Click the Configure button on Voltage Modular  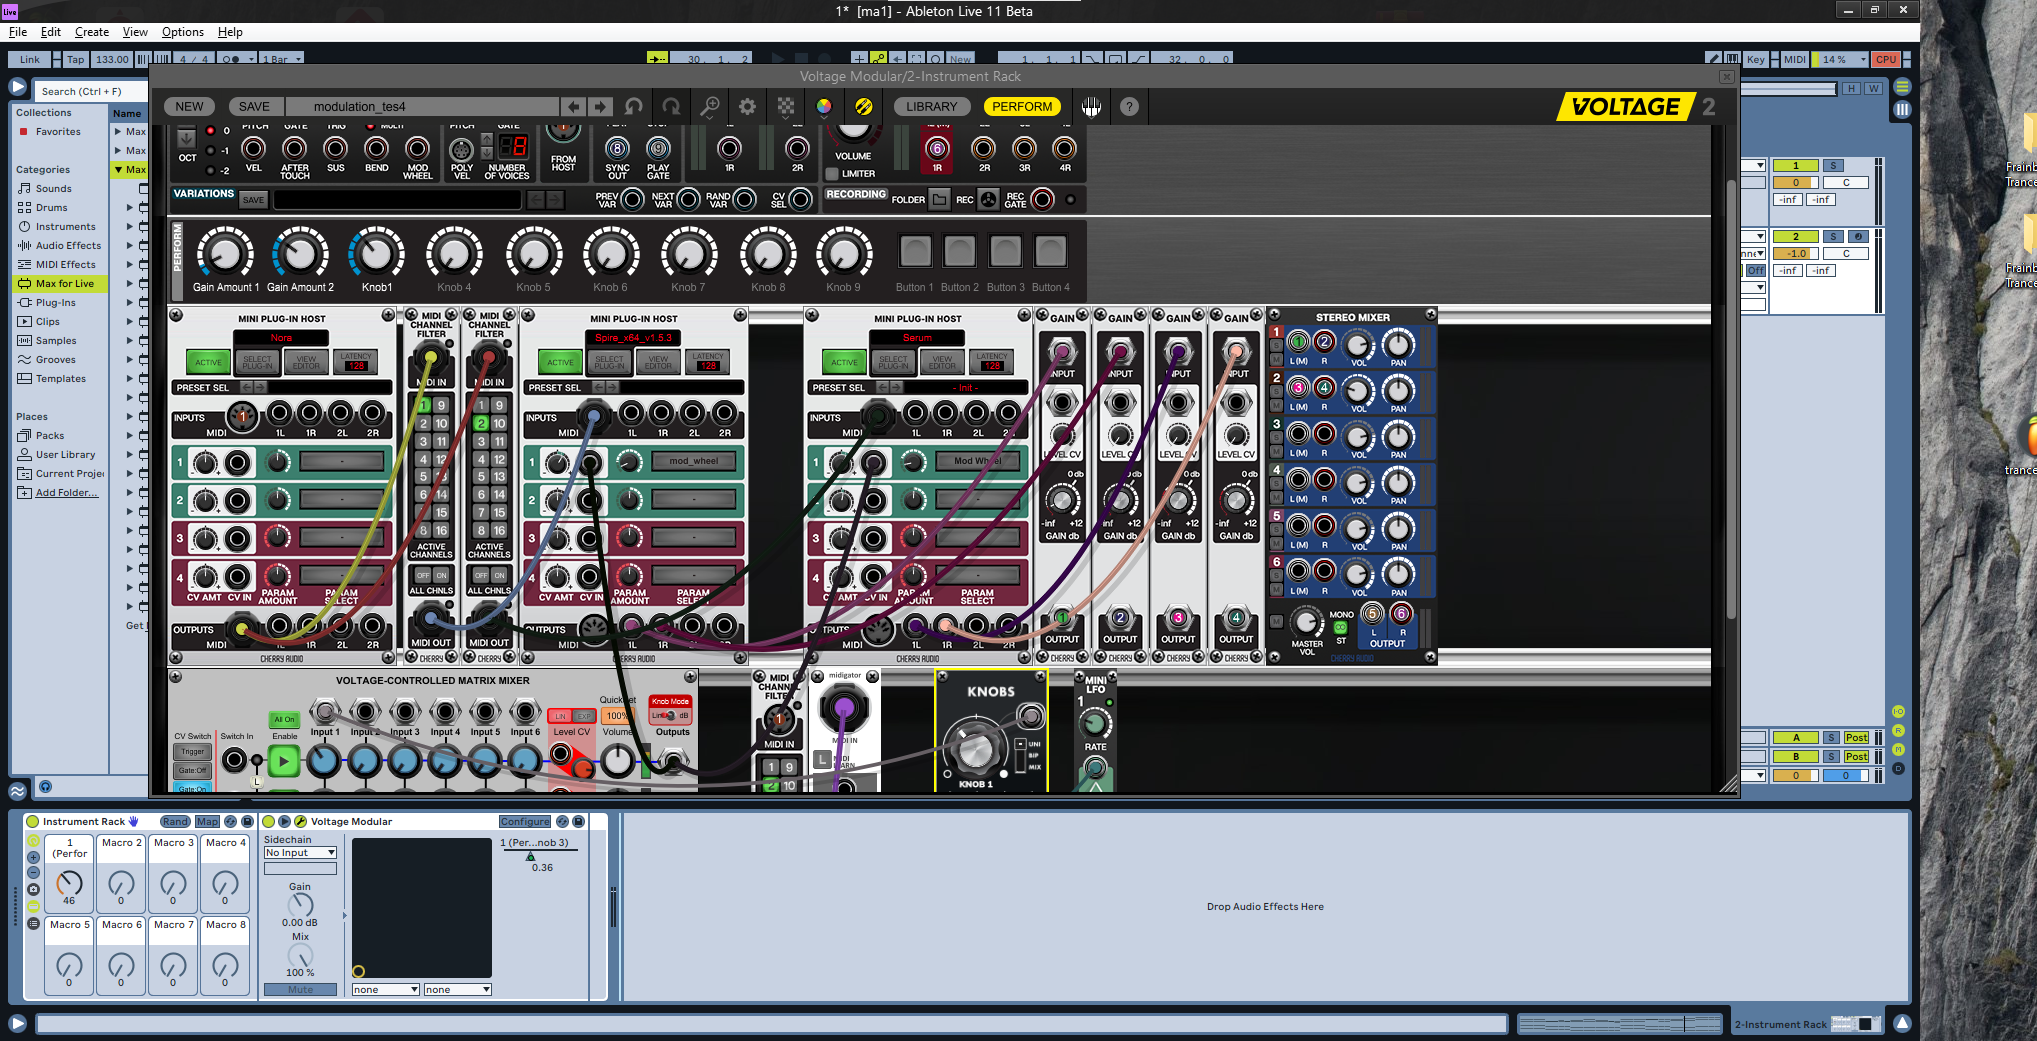[525, 821]
